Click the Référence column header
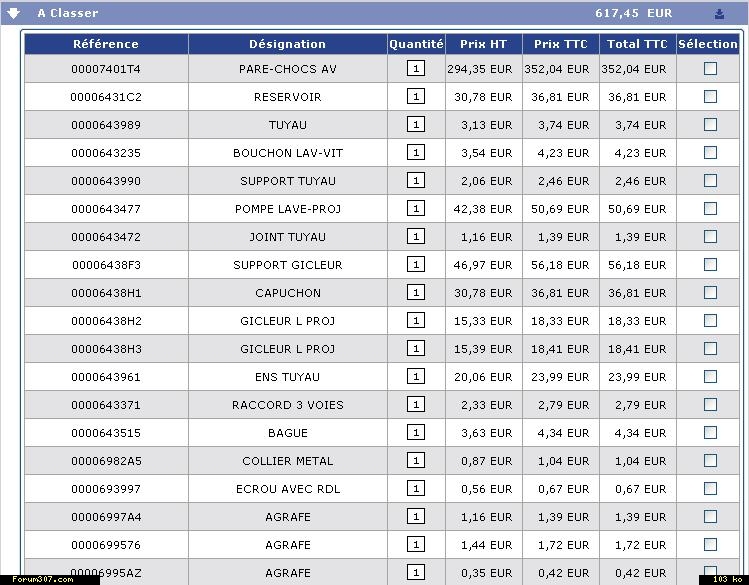This screenshot has width=749, height=585. coord(106,44)
